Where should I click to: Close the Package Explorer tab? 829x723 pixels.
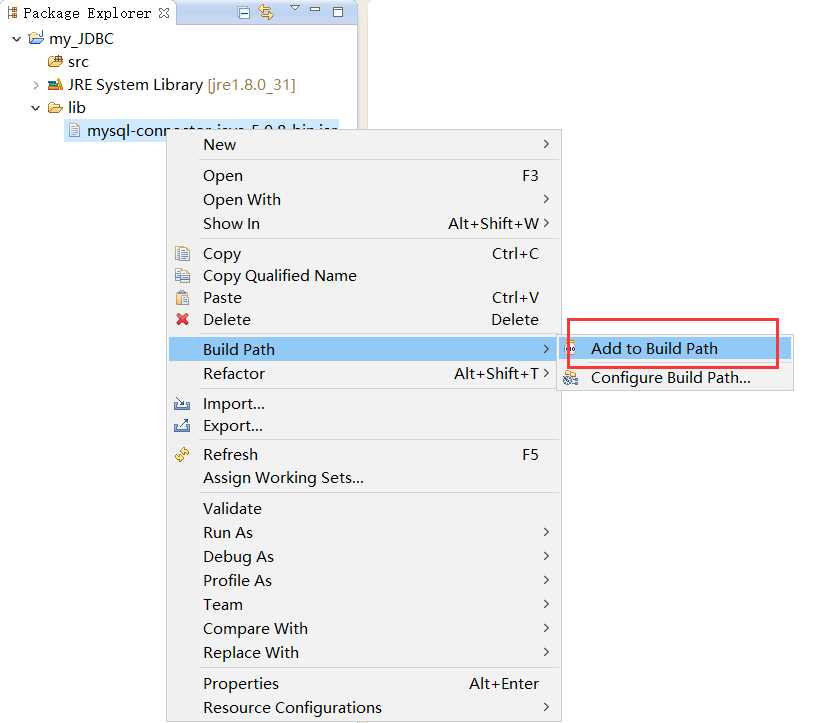pyautogui.click(x=164, y=13)
